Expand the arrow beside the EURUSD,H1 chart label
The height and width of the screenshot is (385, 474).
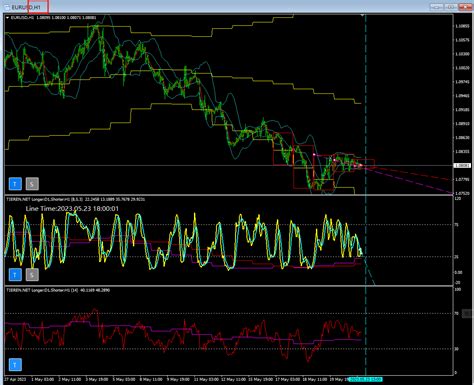(8, 18)
